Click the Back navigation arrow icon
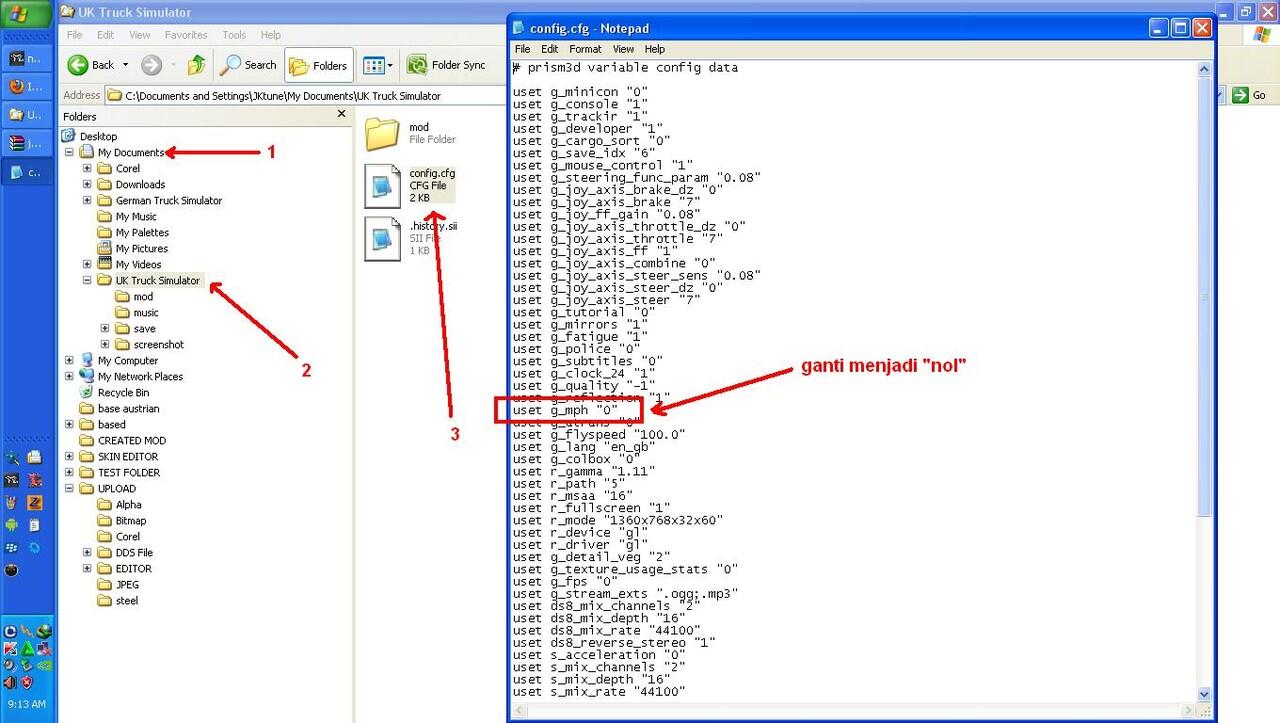 coord(79,65)
